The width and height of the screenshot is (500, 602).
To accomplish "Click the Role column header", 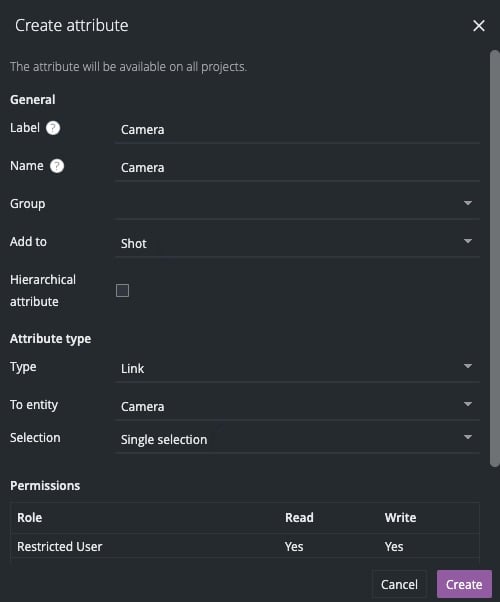I will tap(30, 518).
